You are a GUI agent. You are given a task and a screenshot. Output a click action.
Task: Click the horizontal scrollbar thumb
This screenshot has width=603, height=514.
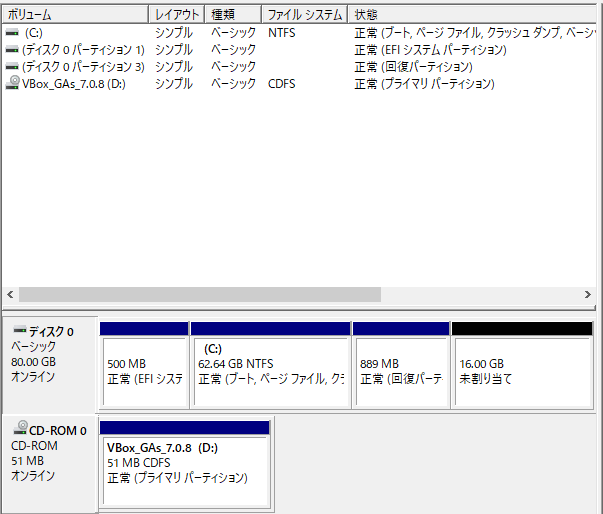coord(200,294)
